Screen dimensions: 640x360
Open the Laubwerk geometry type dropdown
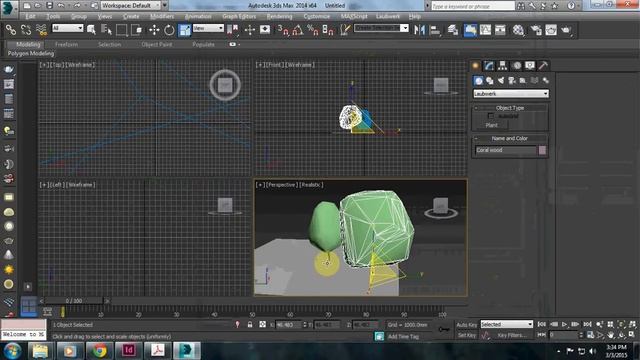click(x=511, y=94)
